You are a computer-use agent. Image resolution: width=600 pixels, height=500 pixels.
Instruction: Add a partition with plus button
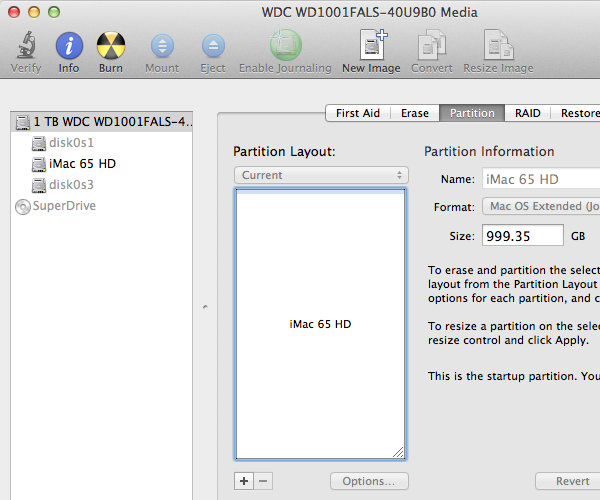244,481
